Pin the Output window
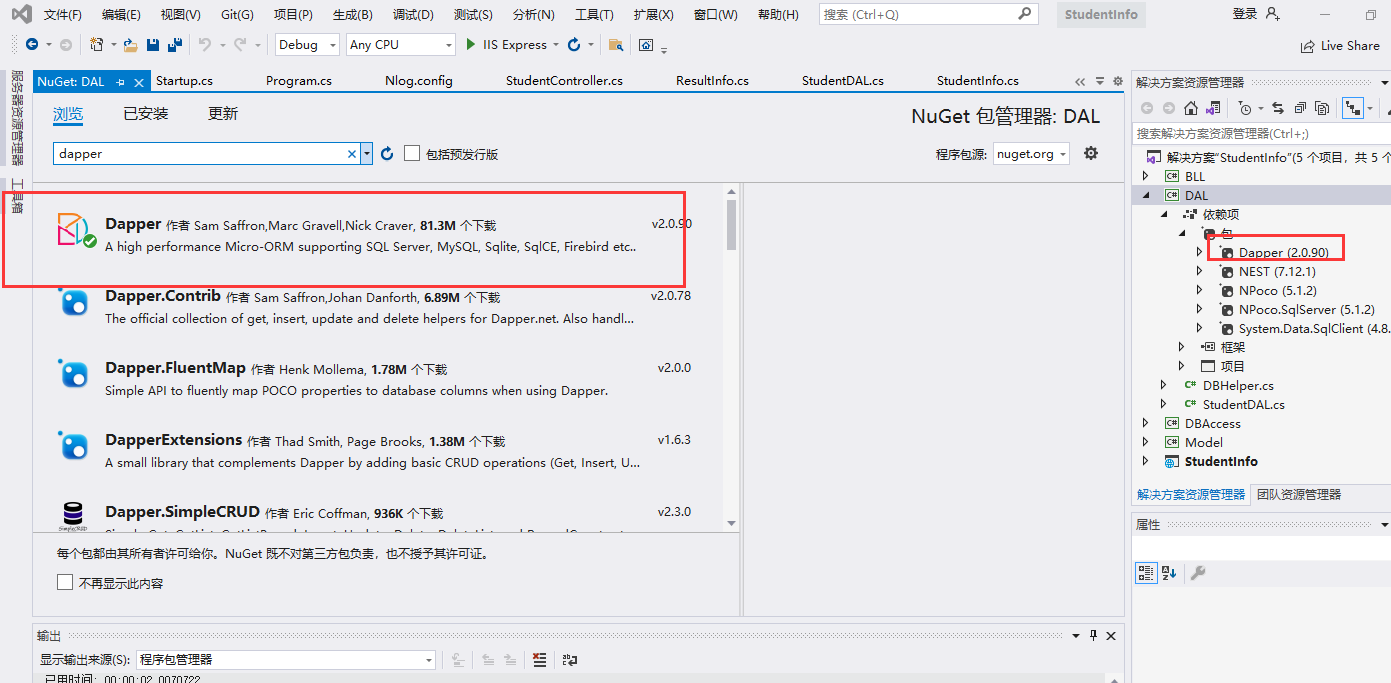1391x683 pixels. coord(1093,635)
